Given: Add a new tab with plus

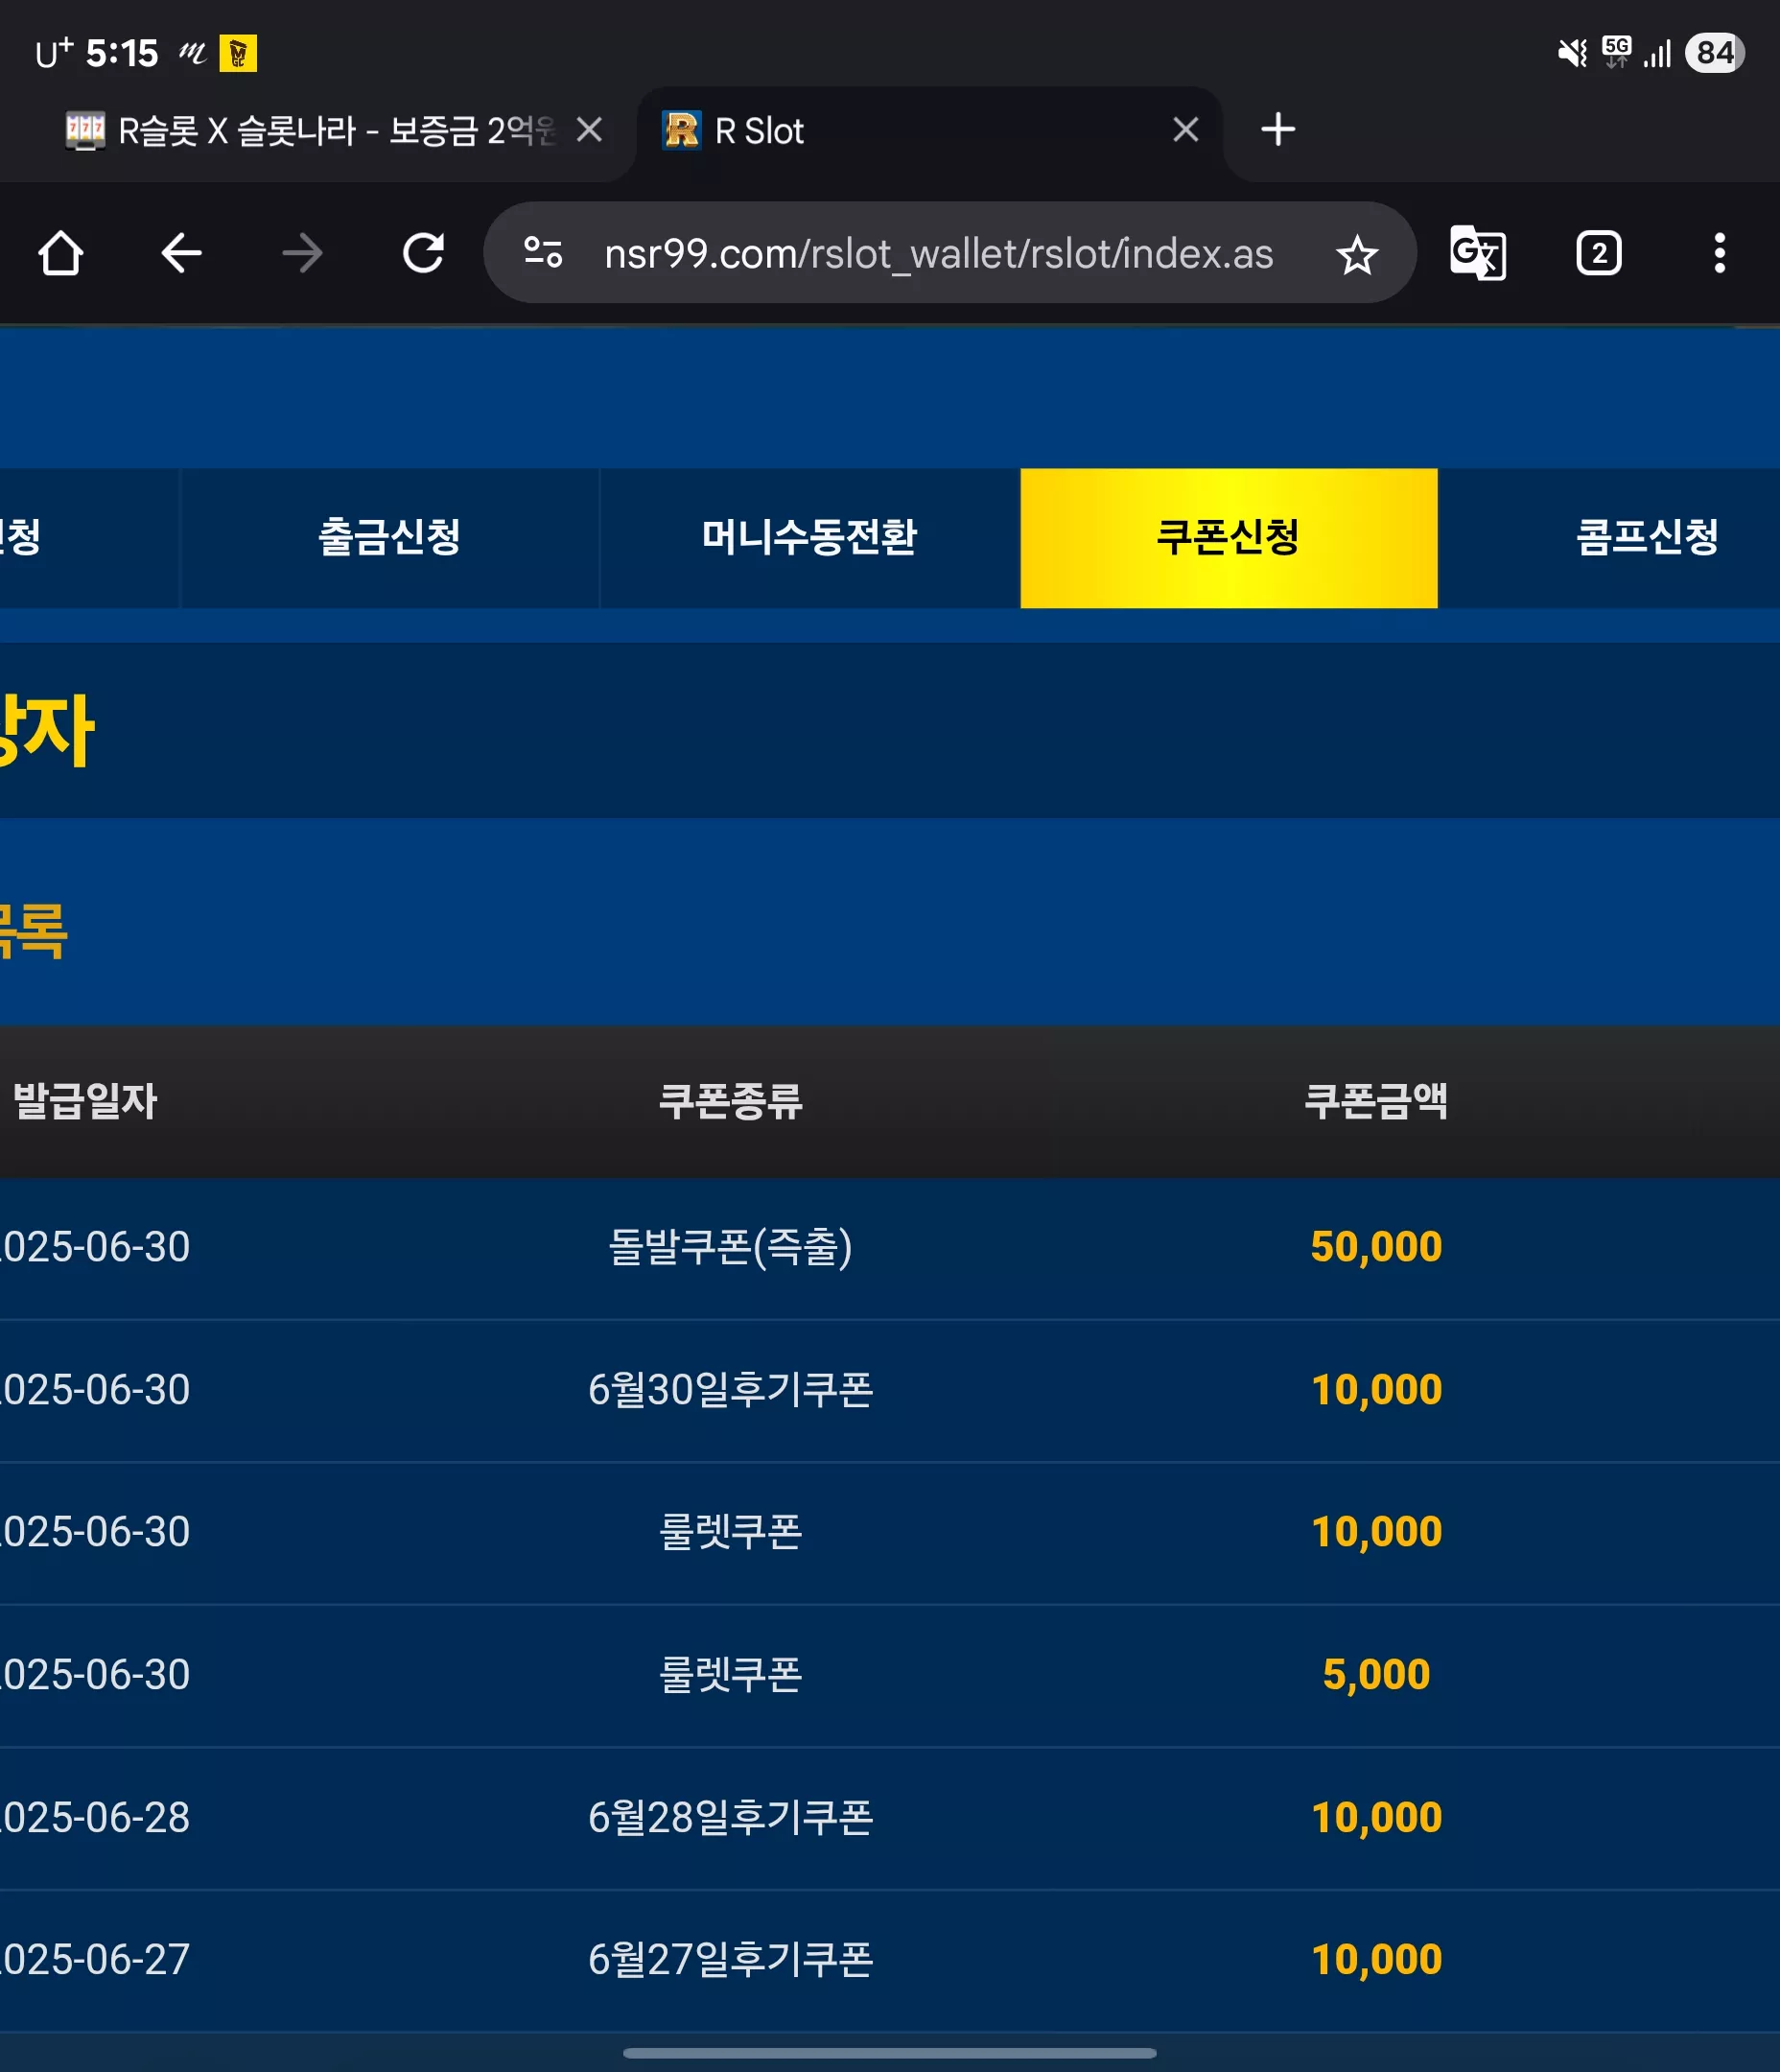Looking at the screenshot, I should pyautogui.click(x=1278, y=129).
